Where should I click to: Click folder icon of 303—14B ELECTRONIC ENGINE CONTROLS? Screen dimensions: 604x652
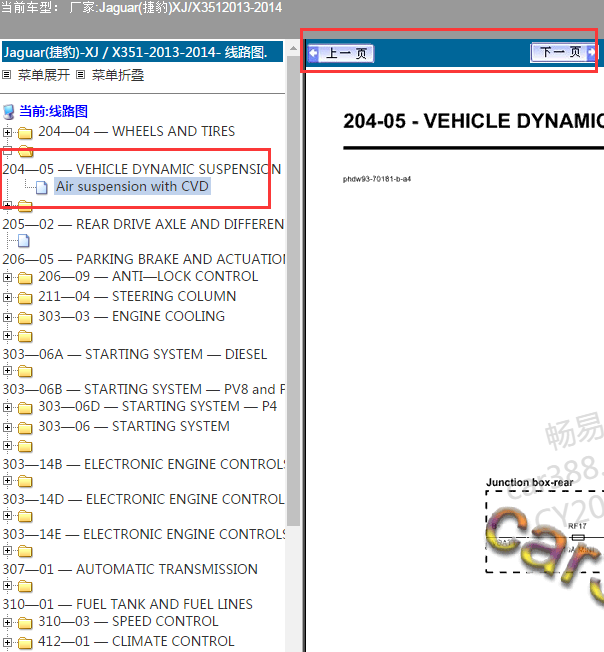point(25,446)
